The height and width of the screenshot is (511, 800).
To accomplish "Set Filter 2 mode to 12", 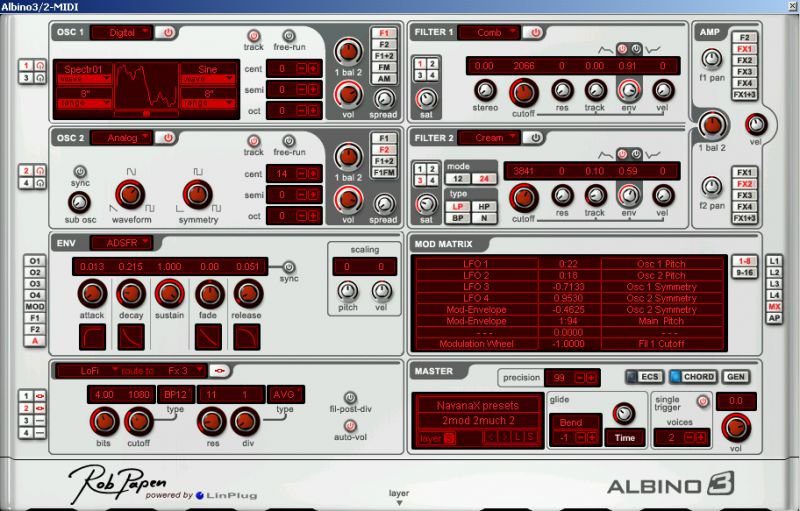I will 458,179.
